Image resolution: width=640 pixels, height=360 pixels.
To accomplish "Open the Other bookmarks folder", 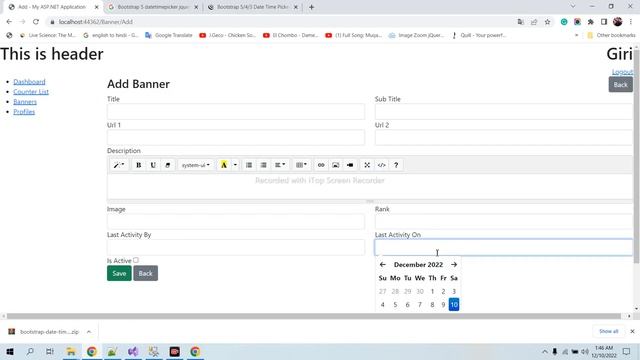I will 611,36.
